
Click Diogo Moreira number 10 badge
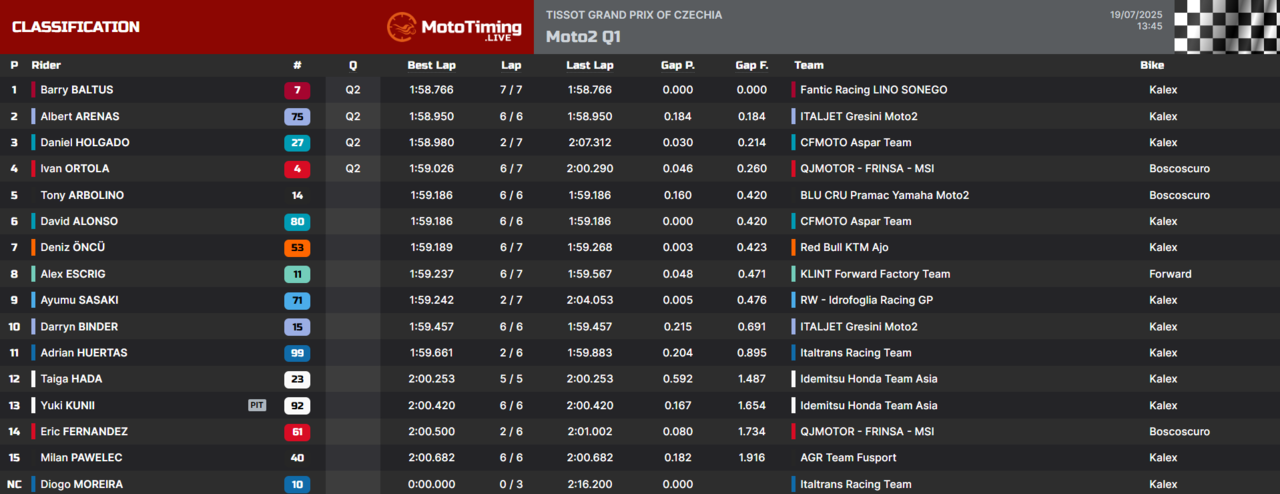click(297, 484)
